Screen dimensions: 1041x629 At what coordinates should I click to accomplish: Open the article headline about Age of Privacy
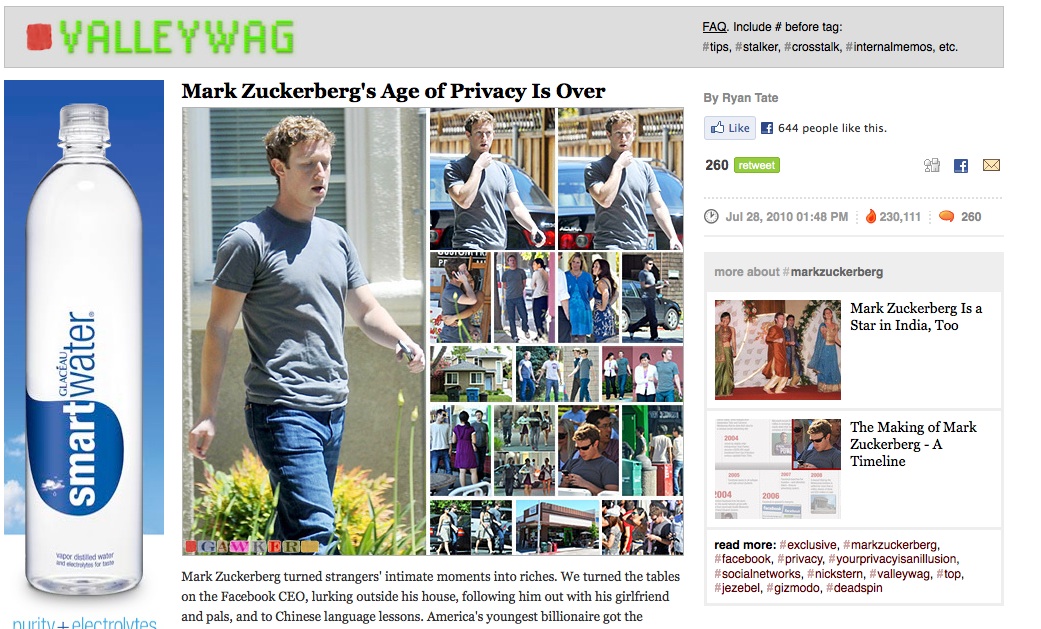pyautogui.click(x=393, y=91)
